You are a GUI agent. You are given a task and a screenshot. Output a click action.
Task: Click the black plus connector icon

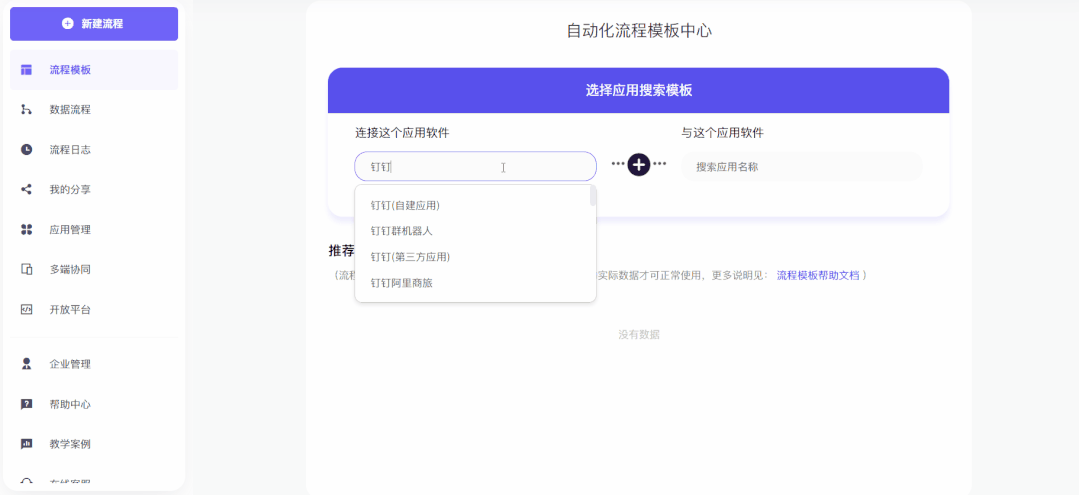(639, 165)
